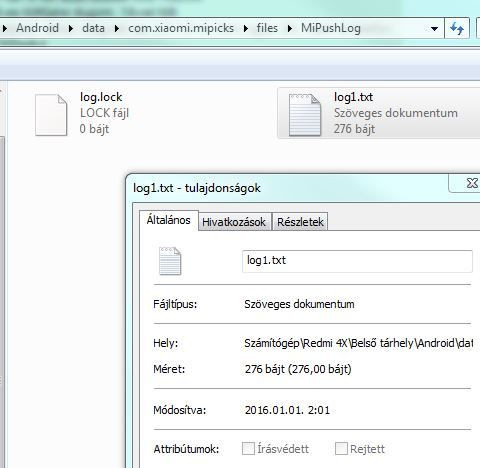Click the modified date 2016.01.01. 2:01
This screenshot has height=468, width=480.
[x=287, y=410]
